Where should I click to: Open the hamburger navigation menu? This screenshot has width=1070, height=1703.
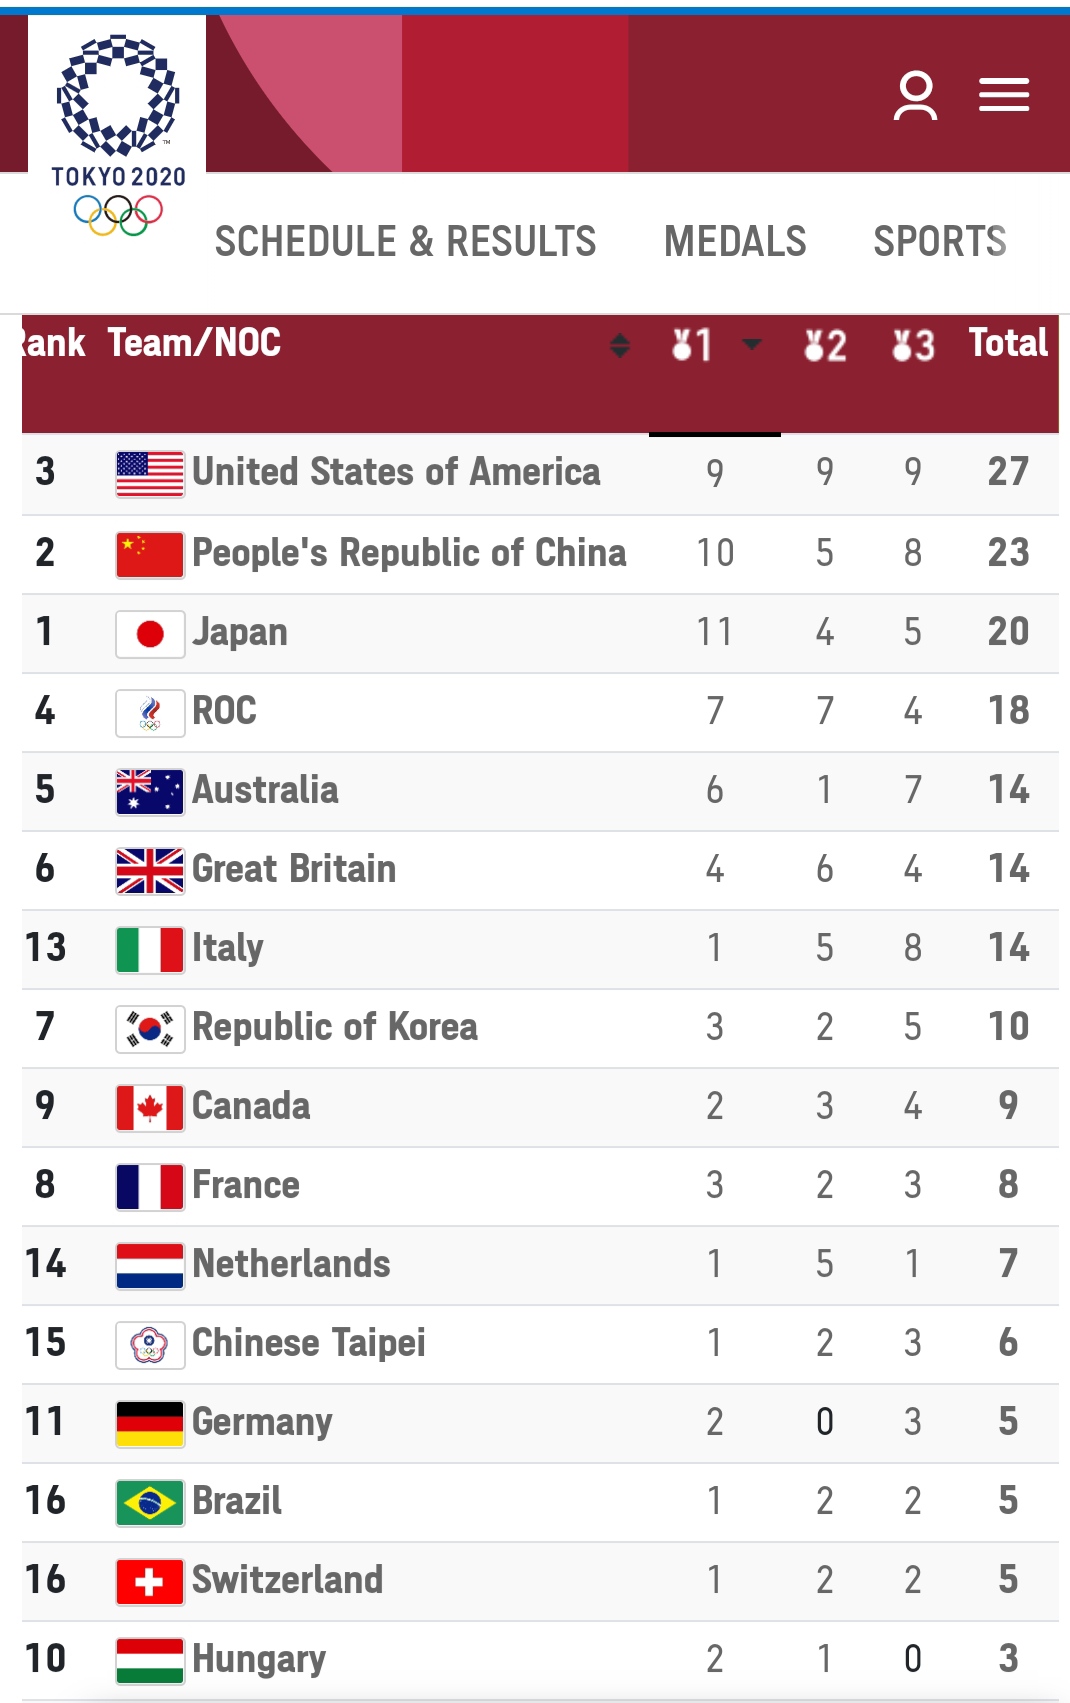1003,96
